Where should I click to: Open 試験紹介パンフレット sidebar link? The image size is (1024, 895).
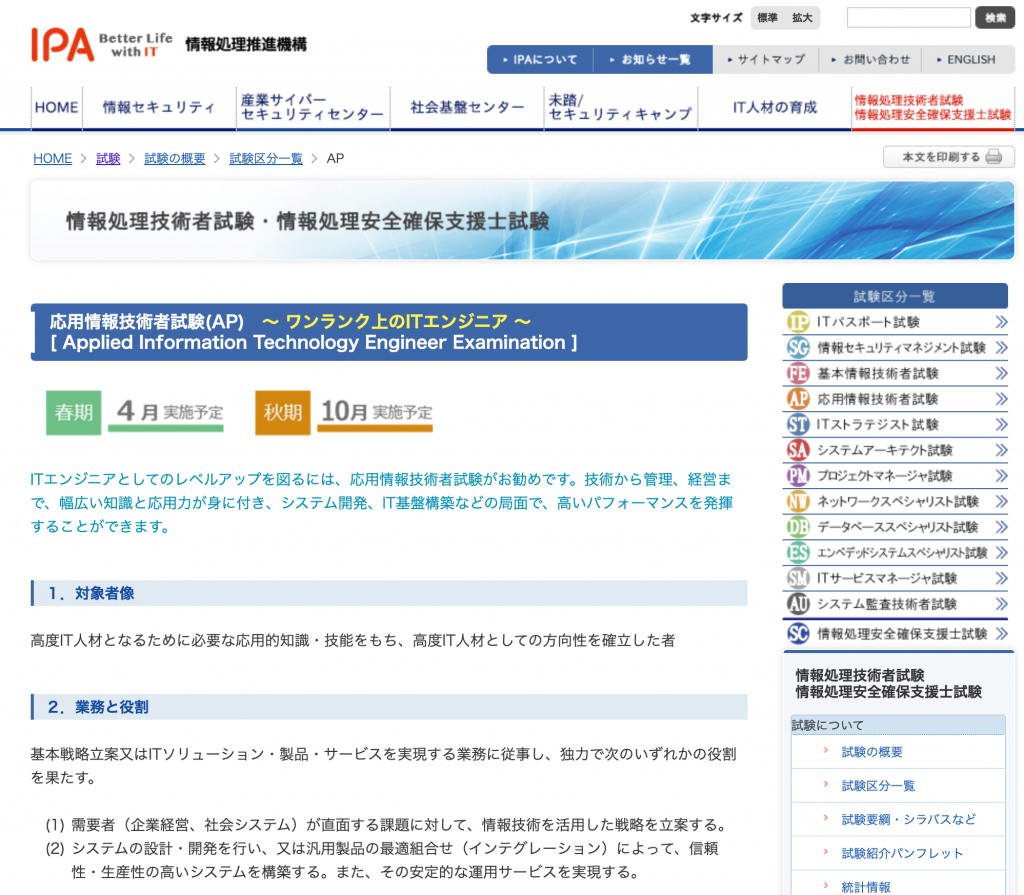[902, 853]
